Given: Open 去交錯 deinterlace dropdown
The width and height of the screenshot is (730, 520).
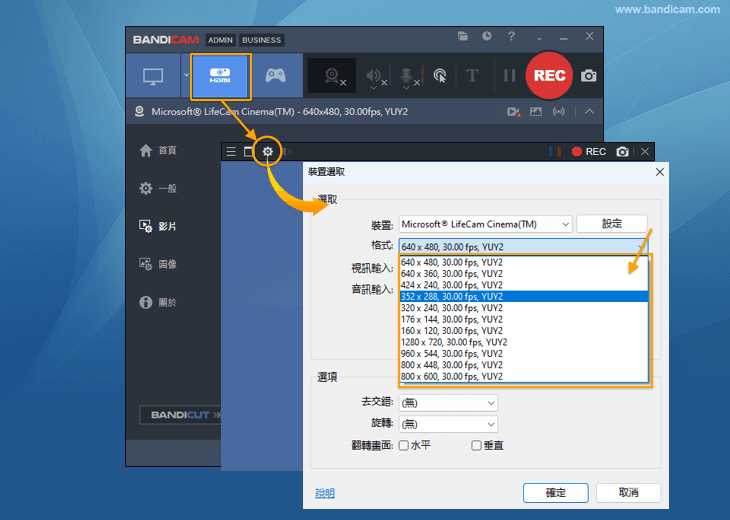Looking at the screenshot, I should click(448, 403).
